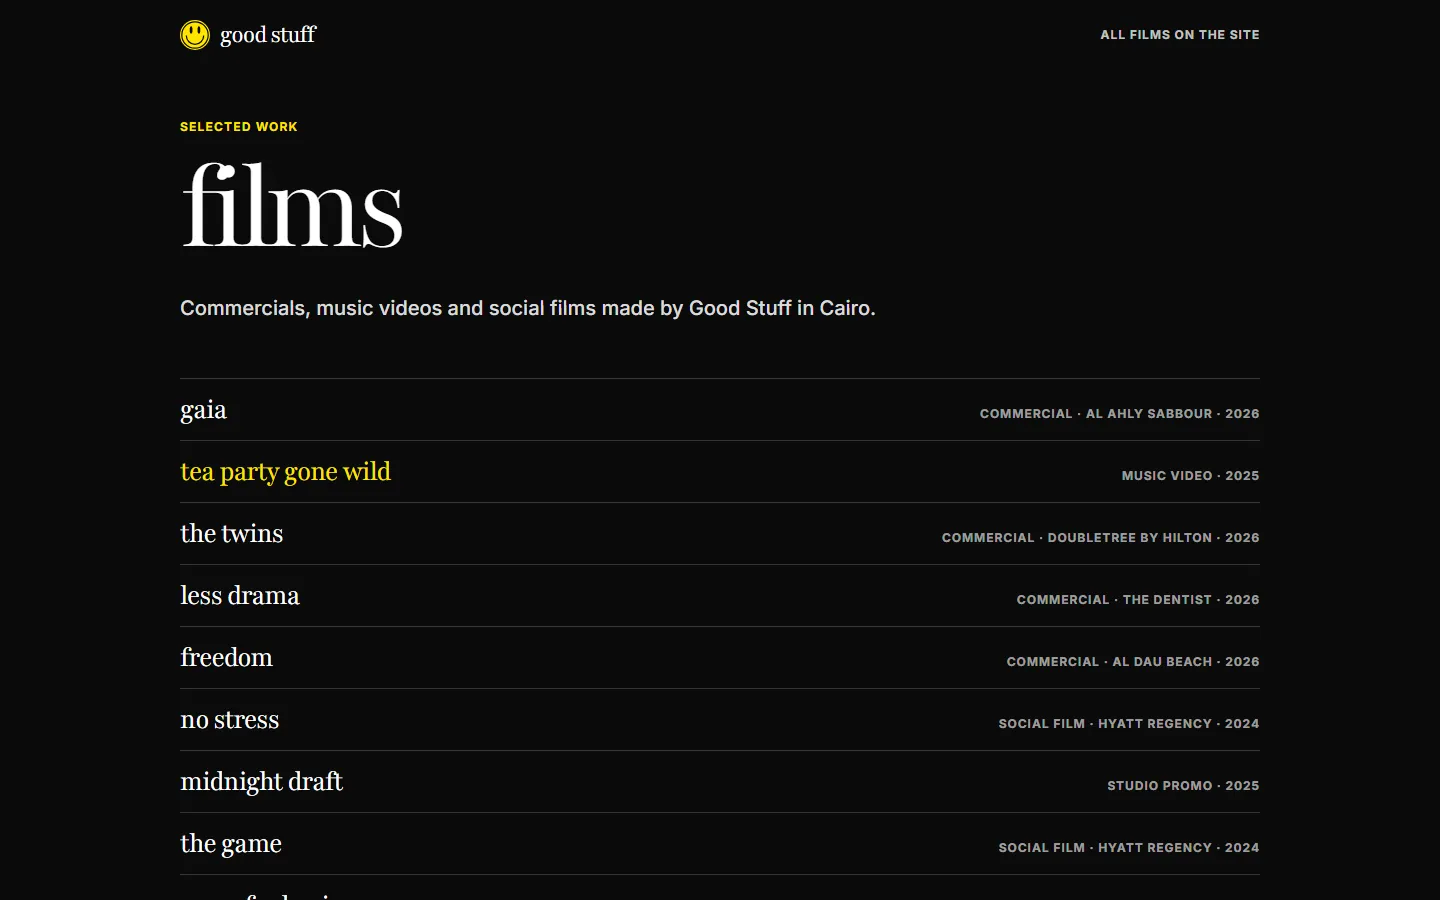Click the large 'films' page title
Viewport: 1440px width, 900px height.
pos(292,206)
